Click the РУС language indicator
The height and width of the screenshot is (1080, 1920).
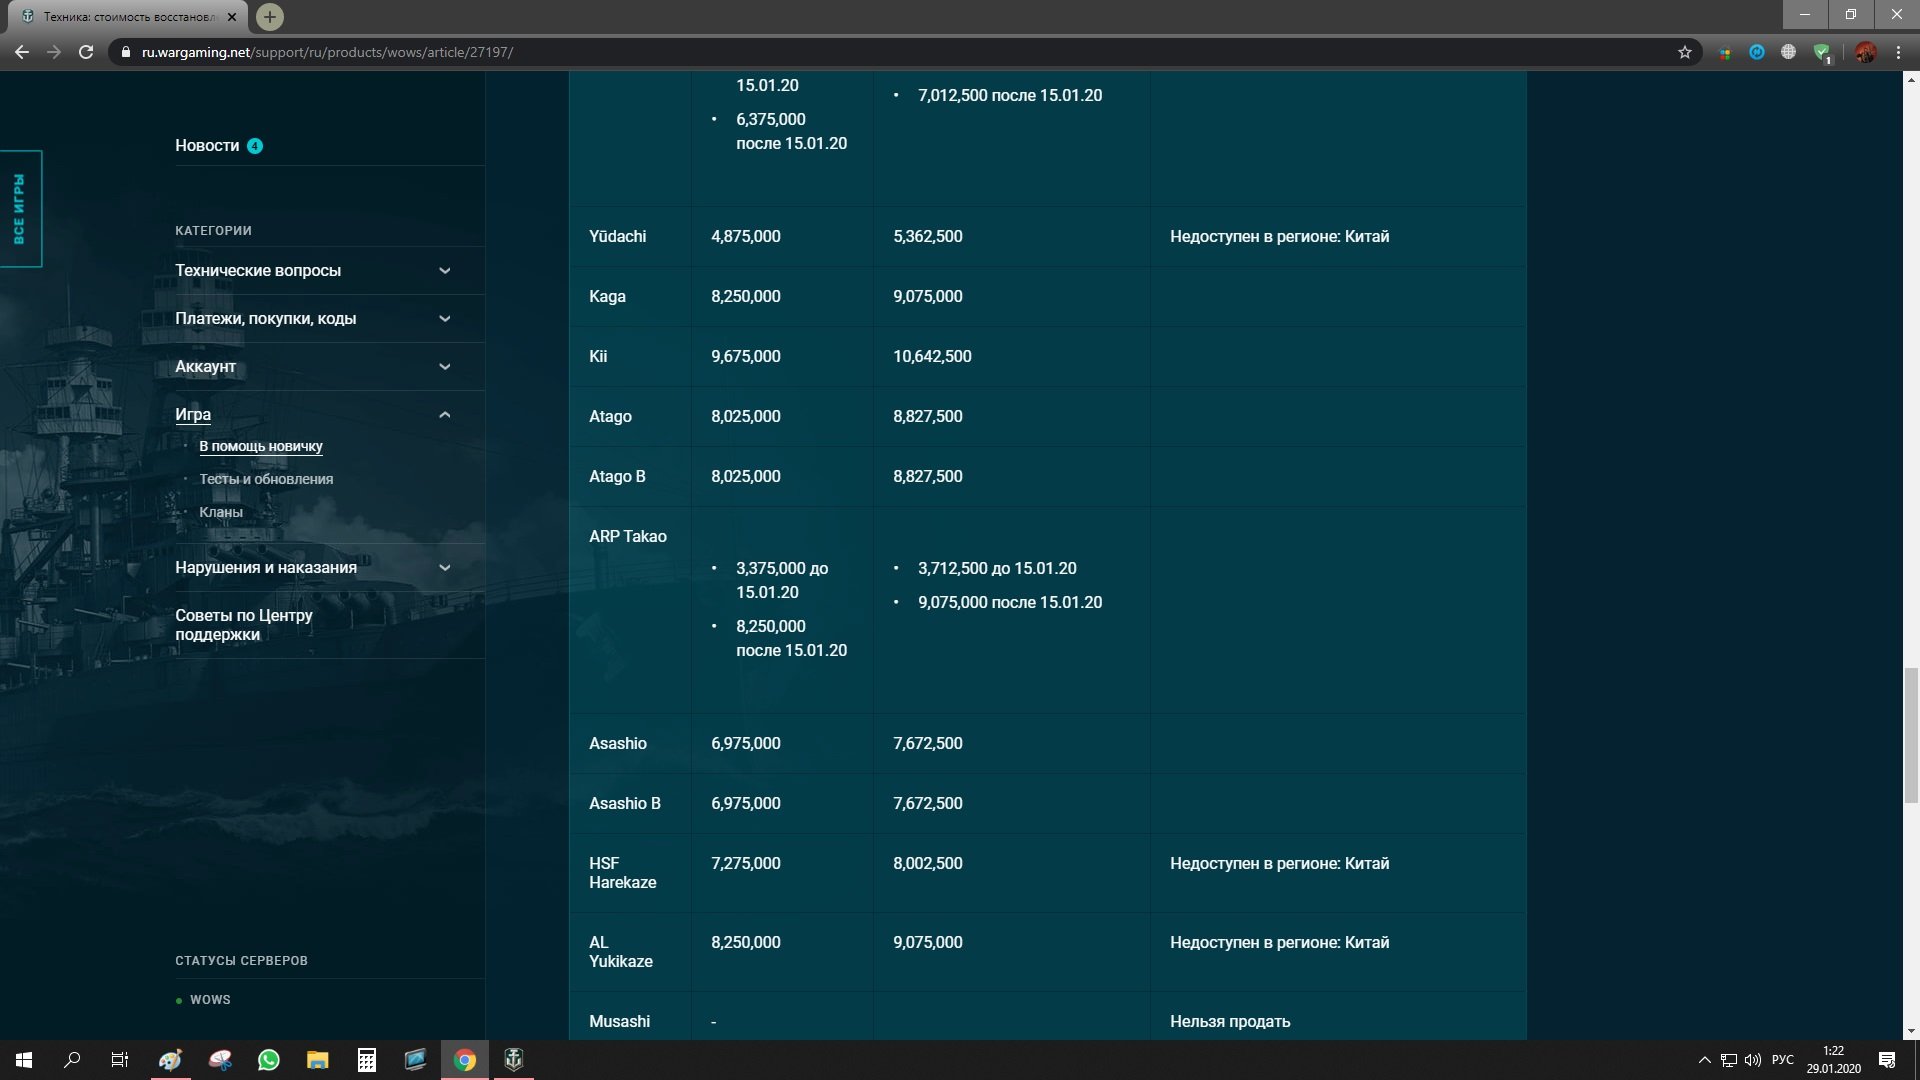tap(1783, 1060)
